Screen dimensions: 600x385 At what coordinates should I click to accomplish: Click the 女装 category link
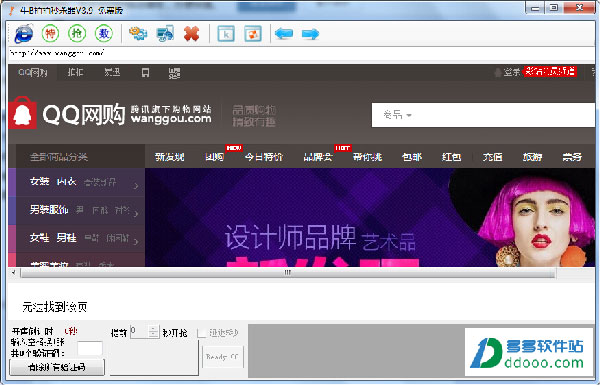40,181
